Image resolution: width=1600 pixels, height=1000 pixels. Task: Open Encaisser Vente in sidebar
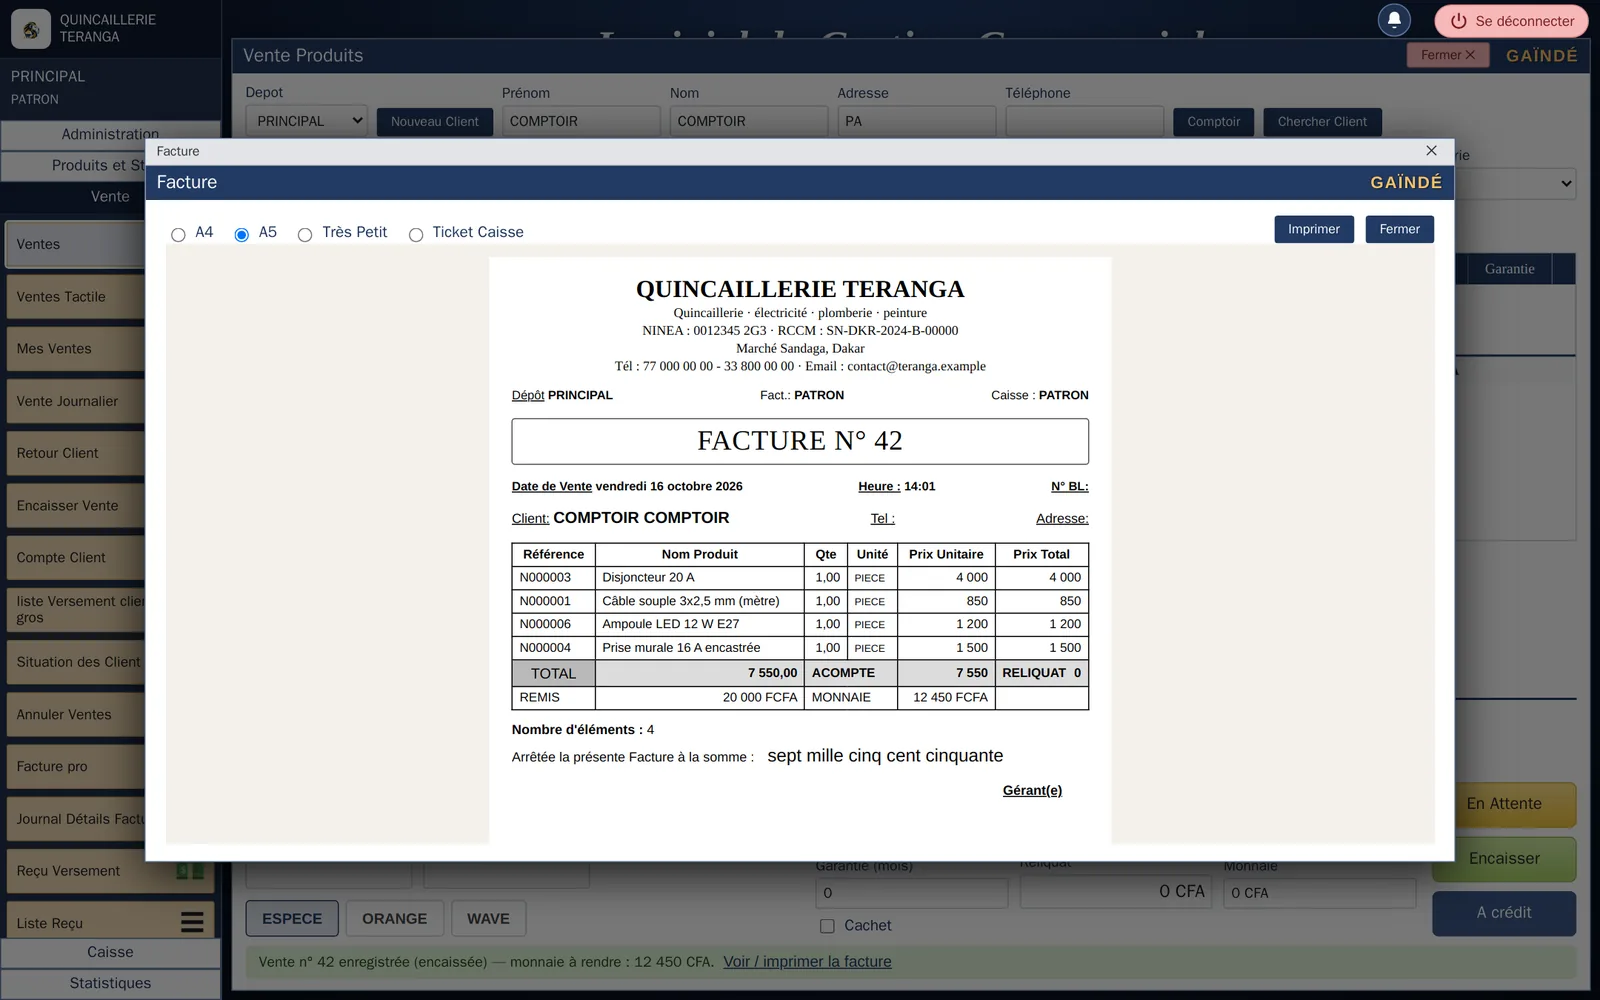click(76, 506)
